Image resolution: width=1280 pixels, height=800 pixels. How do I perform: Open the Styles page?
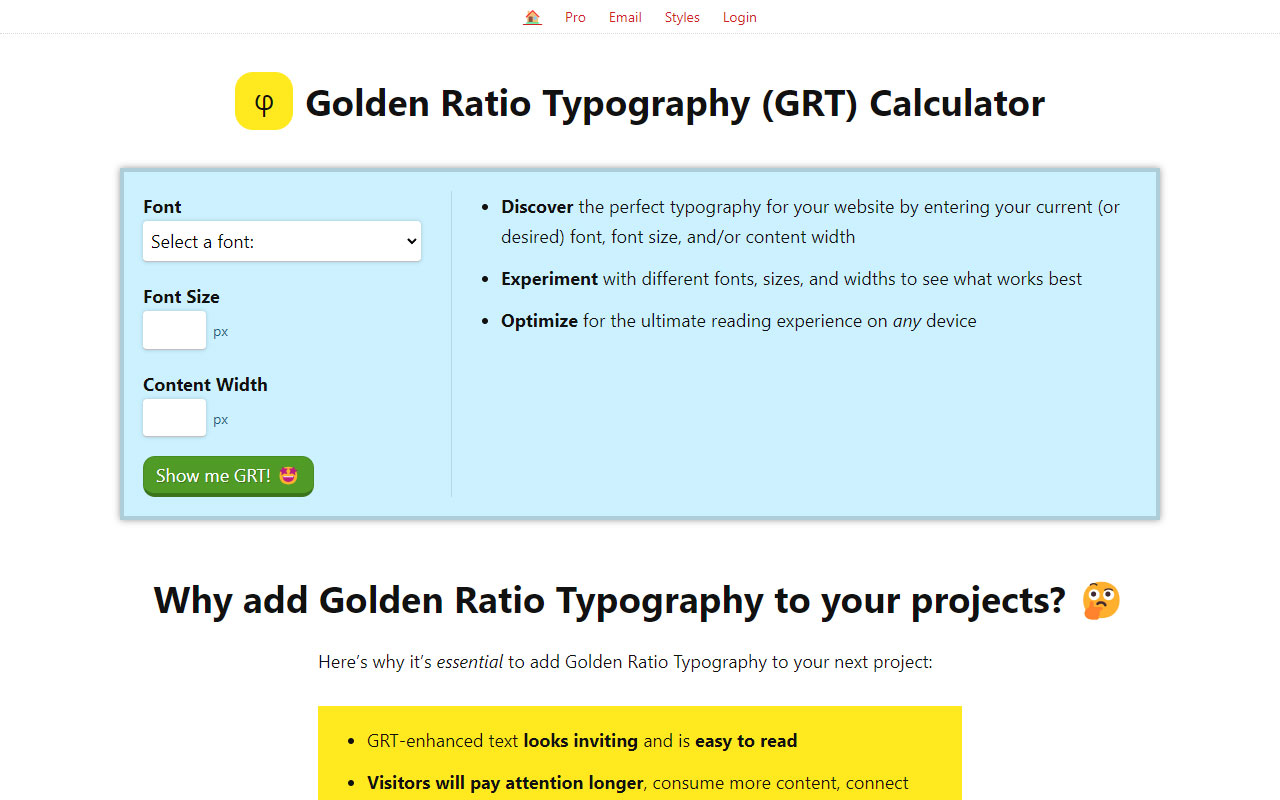point(682,17)
